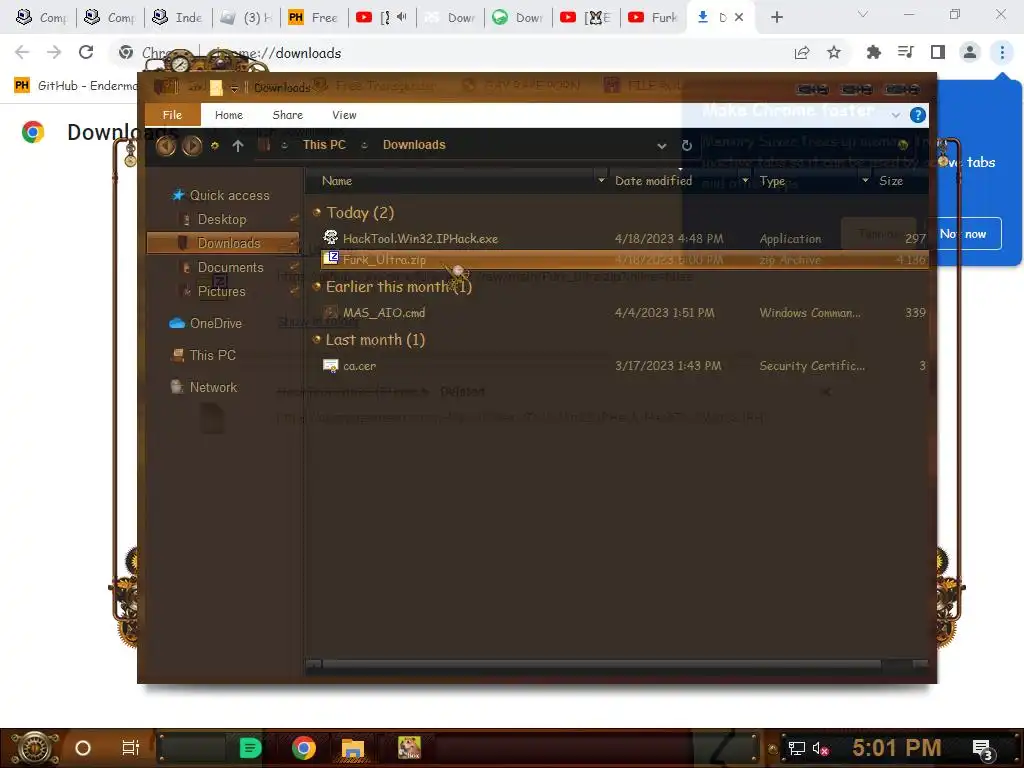The height and width of the screenshot is (768, 1024).
Task: Open Explorer help question mark
Action: coord(918,115)
